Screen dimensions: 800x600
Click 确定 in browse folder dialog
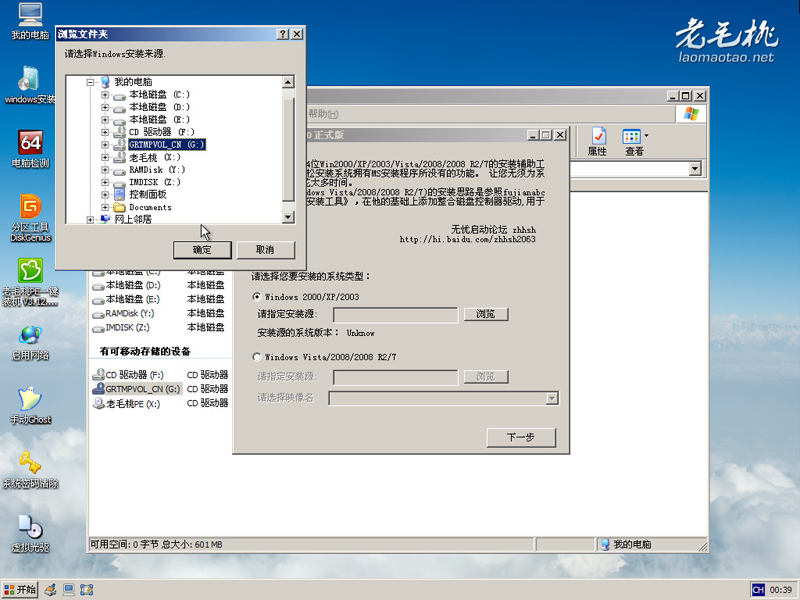point(202,250)
